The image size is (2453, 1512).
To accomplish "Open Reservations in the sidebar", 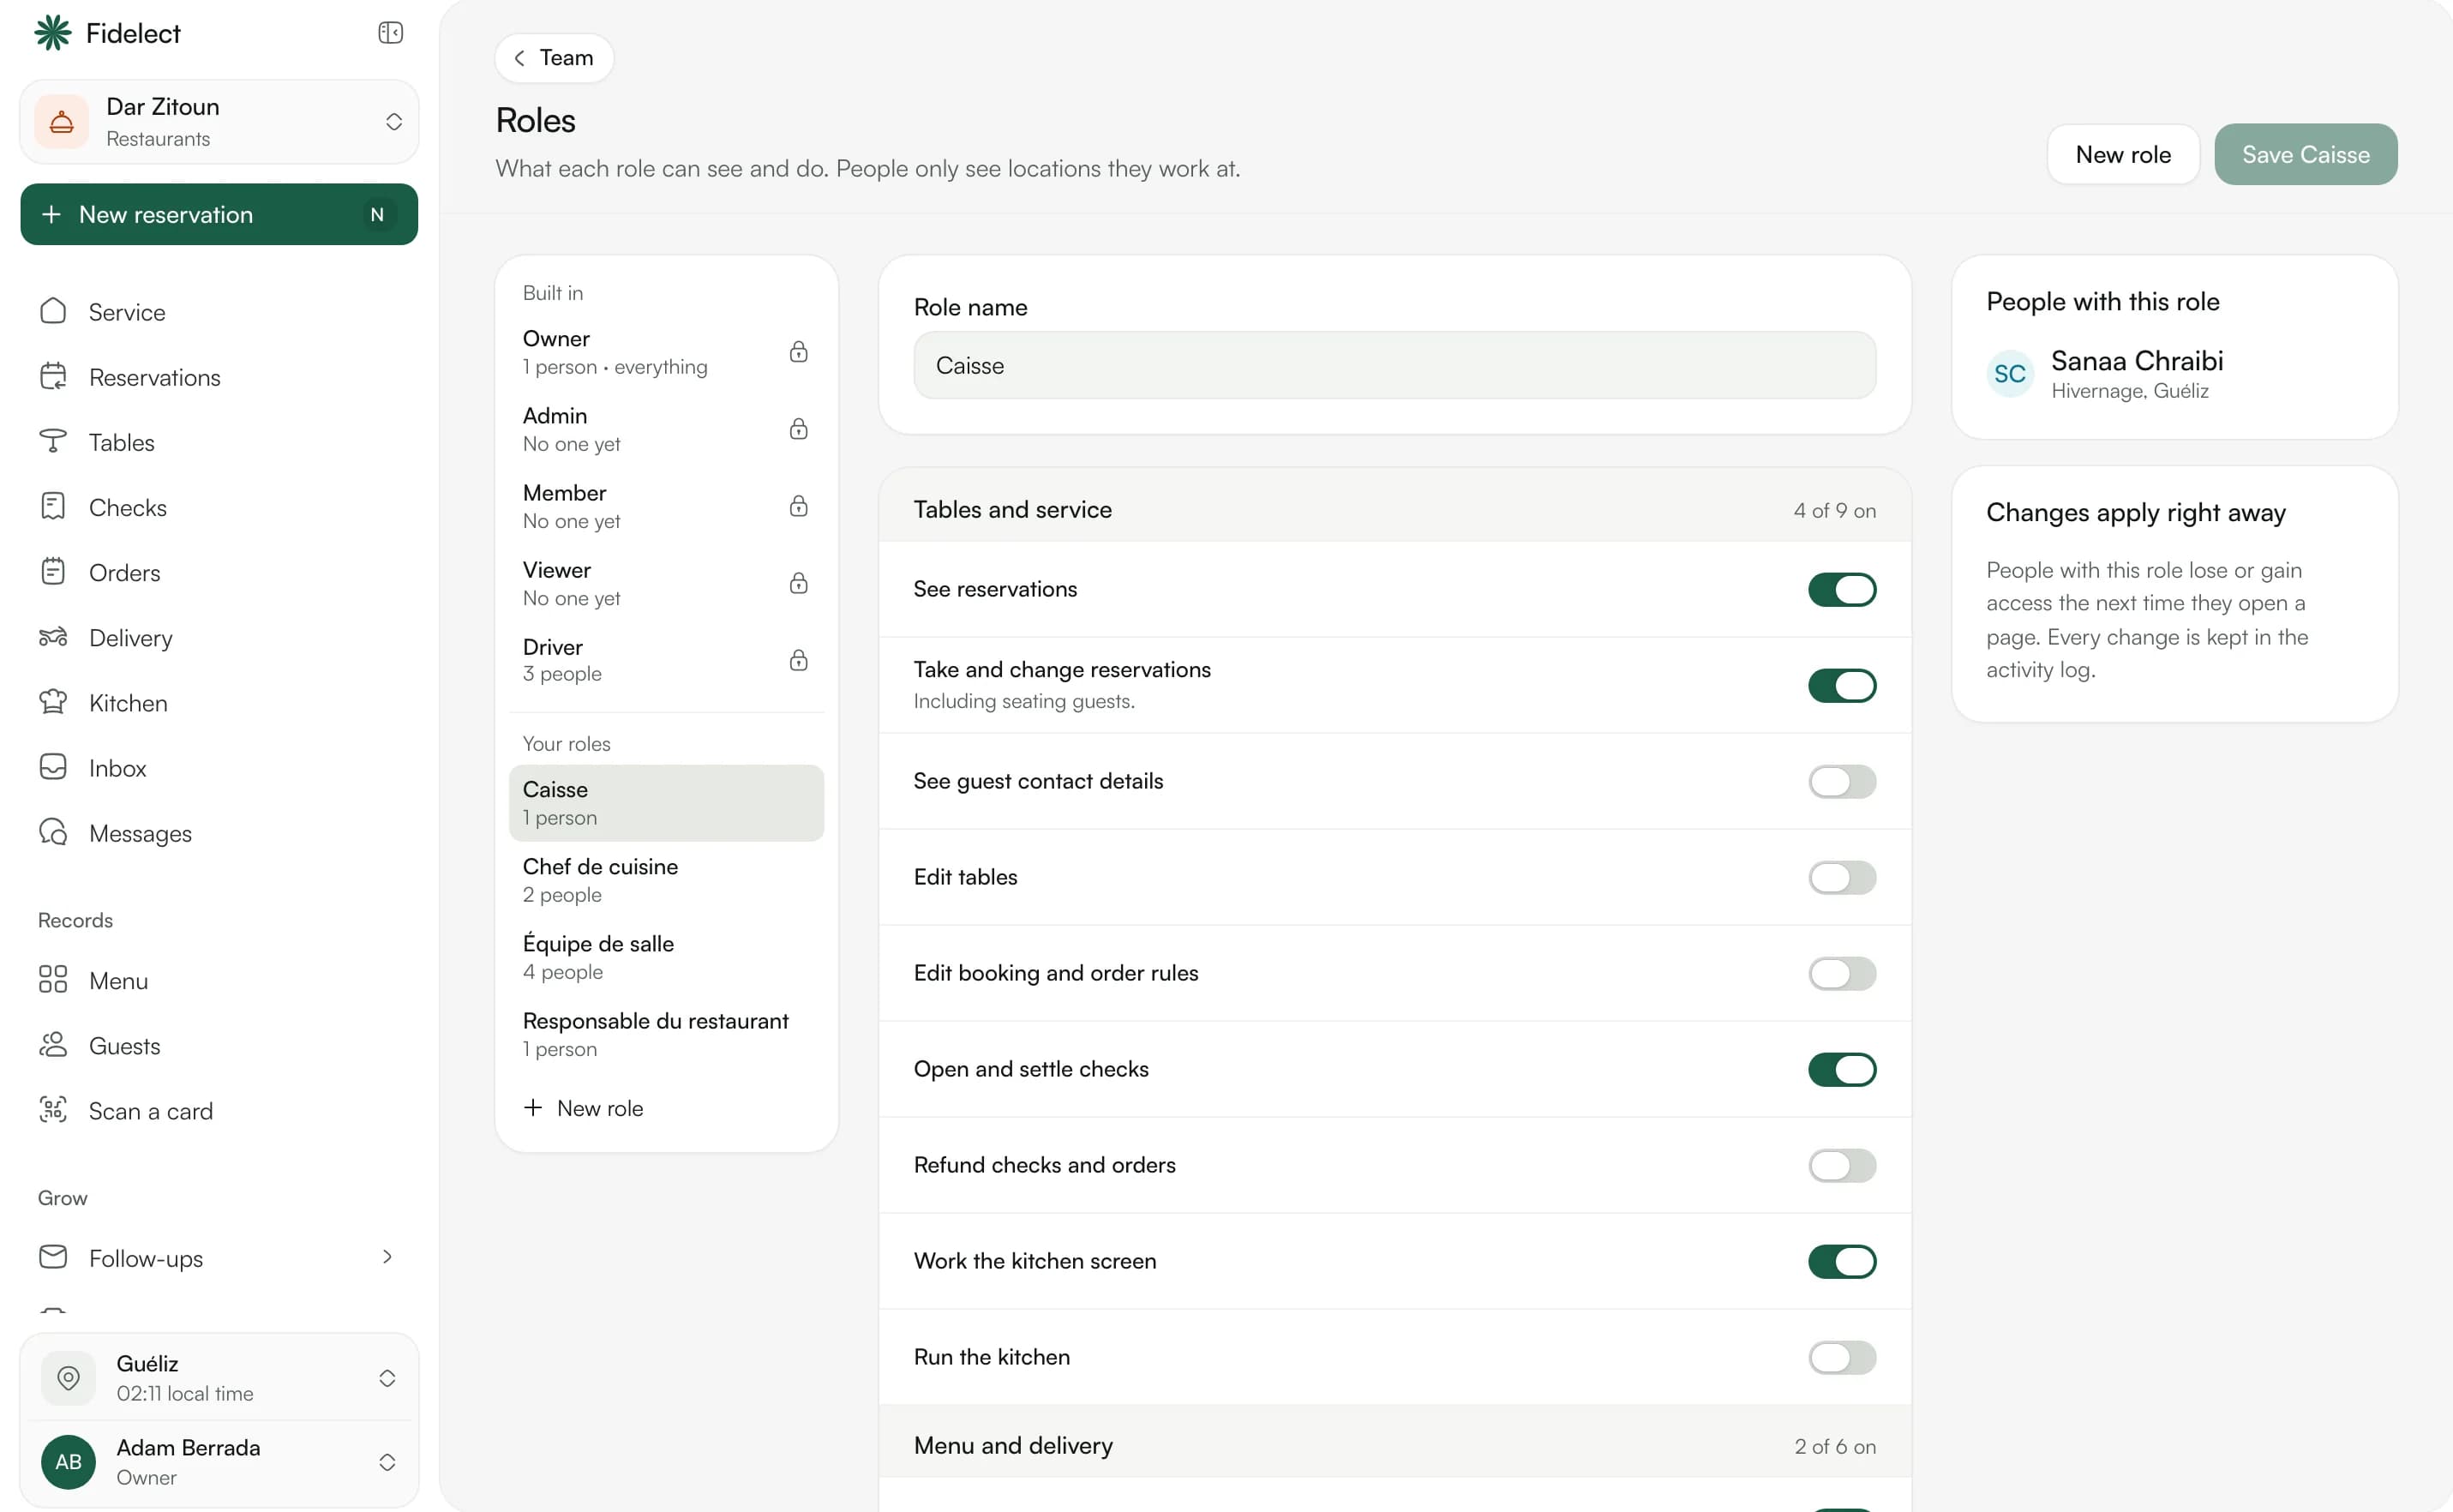I will pos(219,377).
